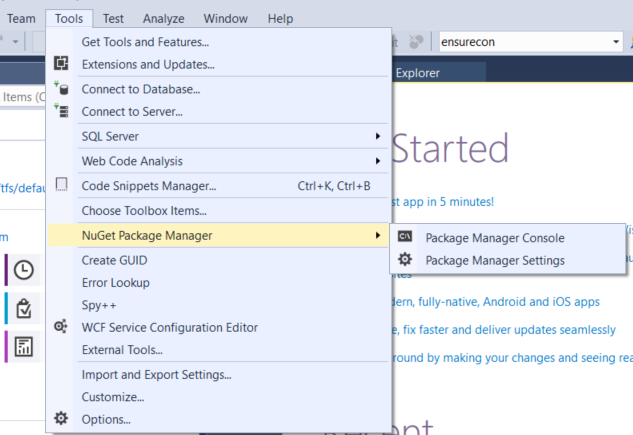Viewport: 633px width, 435px height.
Task: Open the External Tools dialog entry
Action: (x=122, y=350)
